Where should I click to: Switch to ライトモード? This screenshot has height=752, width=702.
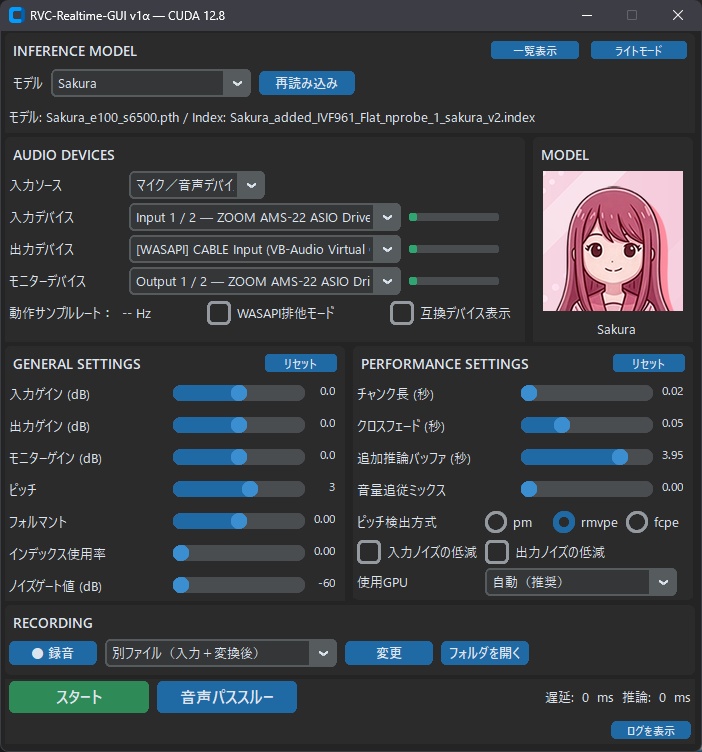tap(639, 50)
